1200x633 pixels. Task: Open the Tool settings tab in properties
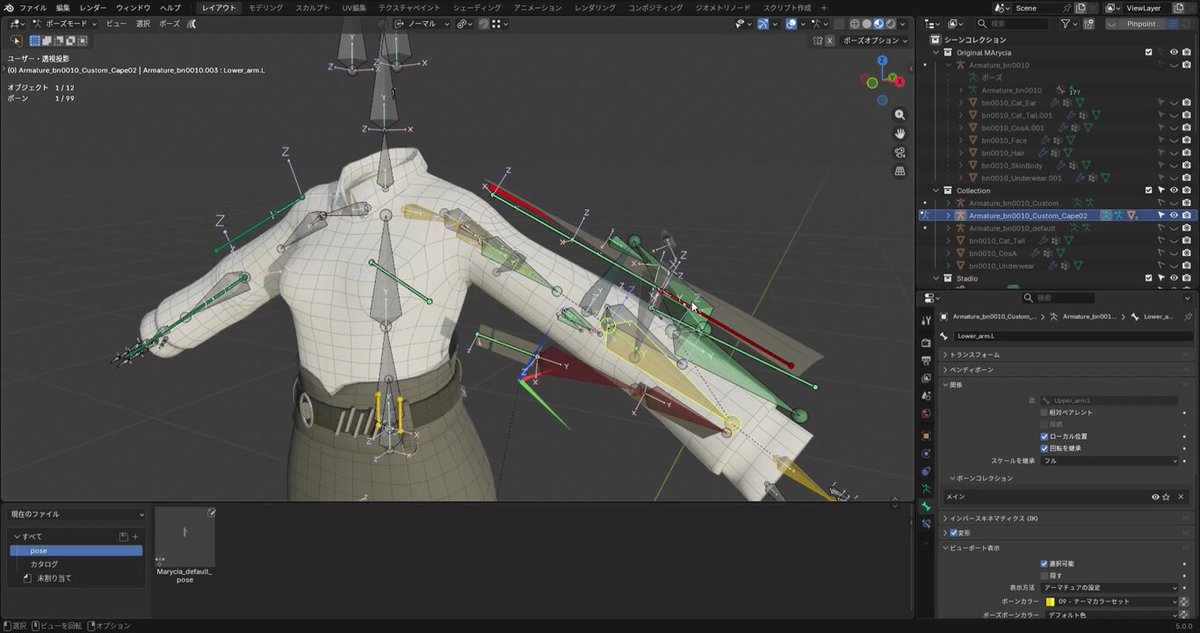coord(926,320)
